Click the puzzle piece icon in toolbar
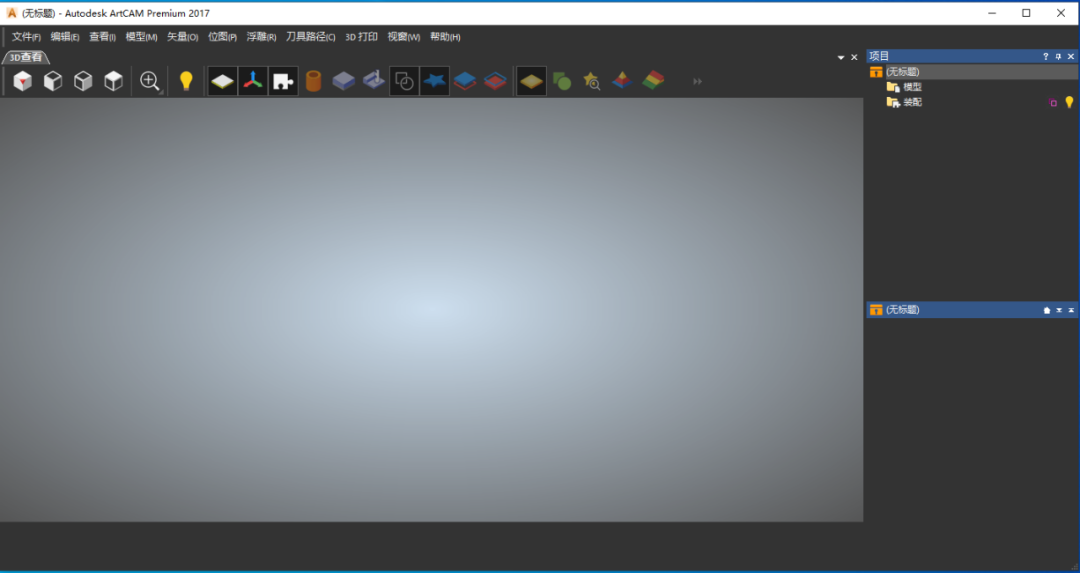Viewport: 1080px width, 573px height. 283,81
